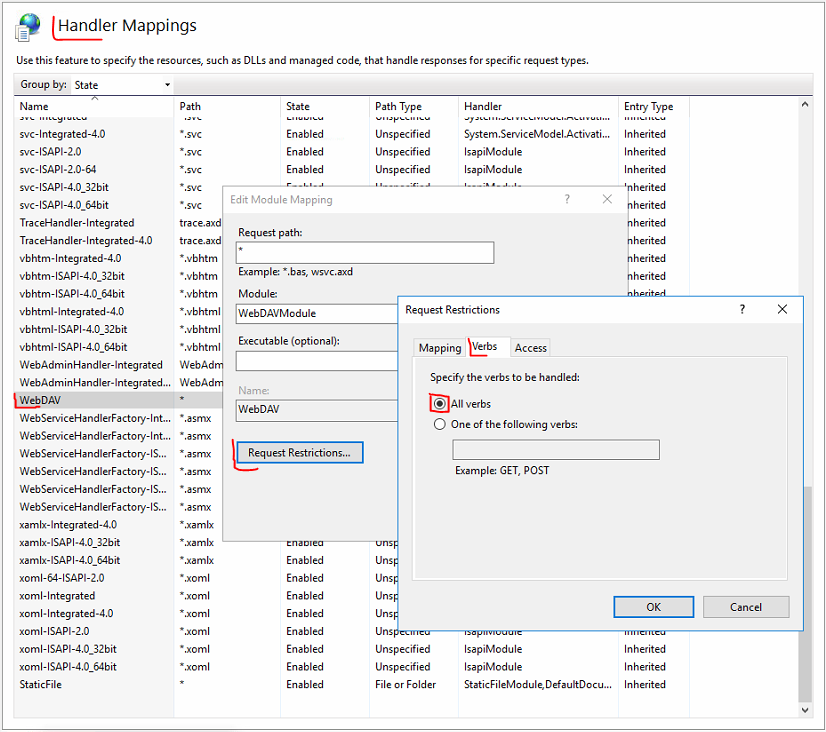This screenshot has width=826, height=732.
Task: Select the xoml-Integrated-4.0 row
Action: [66, 614]
